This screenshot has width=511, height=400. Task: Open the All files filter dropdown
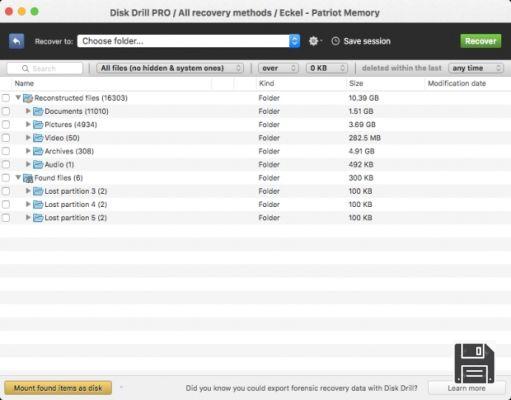(170, 68)
